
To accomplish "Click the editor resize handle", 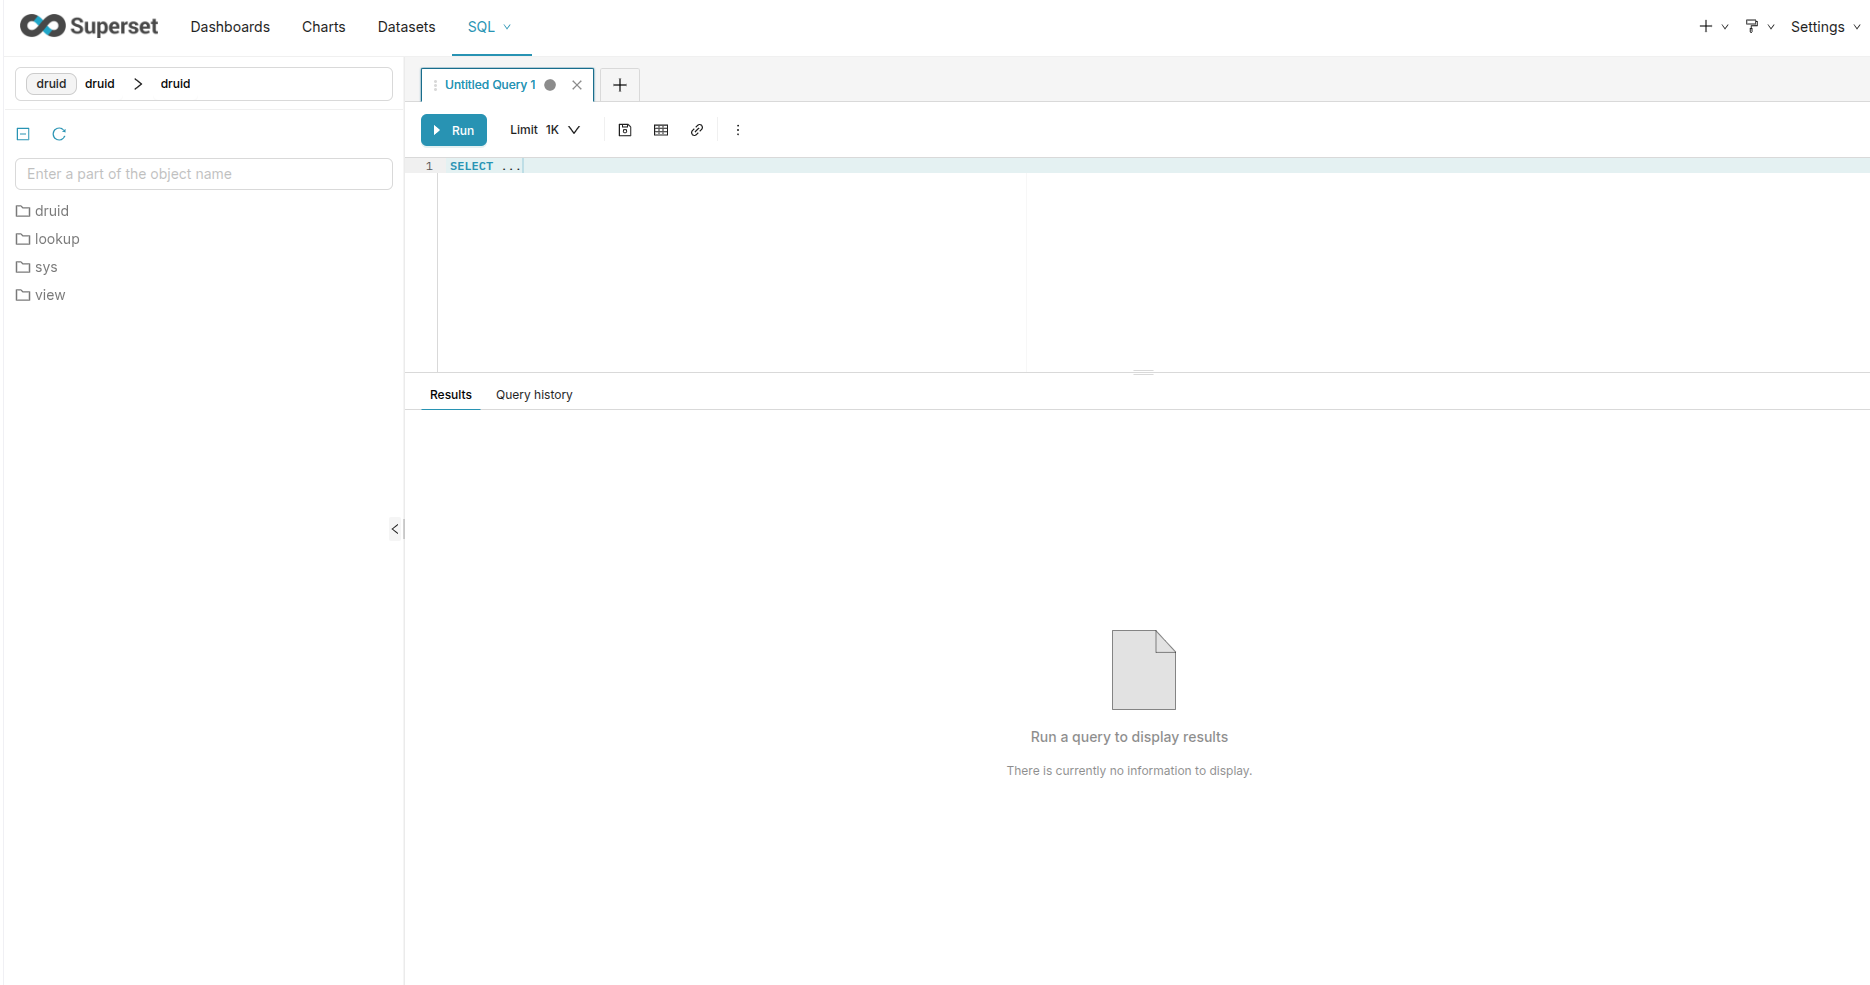I will [1144, 372].
